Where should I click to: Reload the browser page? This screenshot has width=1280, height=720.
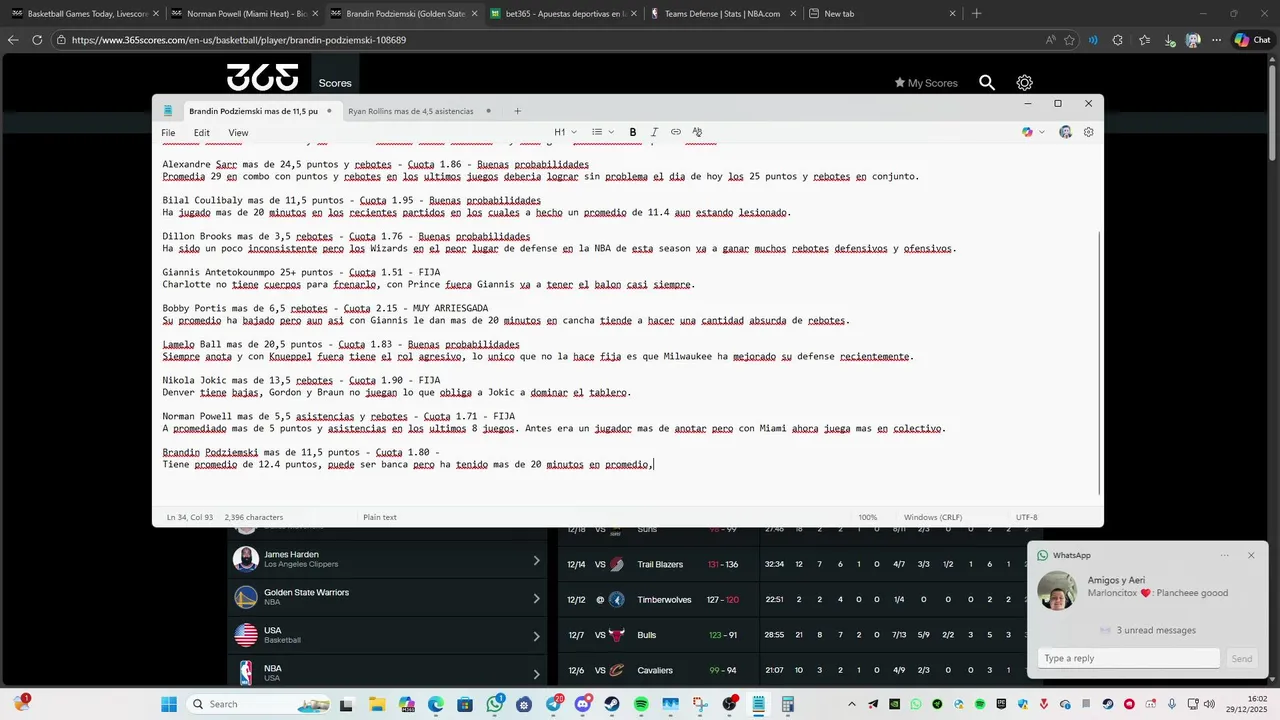tap(37, 40)
